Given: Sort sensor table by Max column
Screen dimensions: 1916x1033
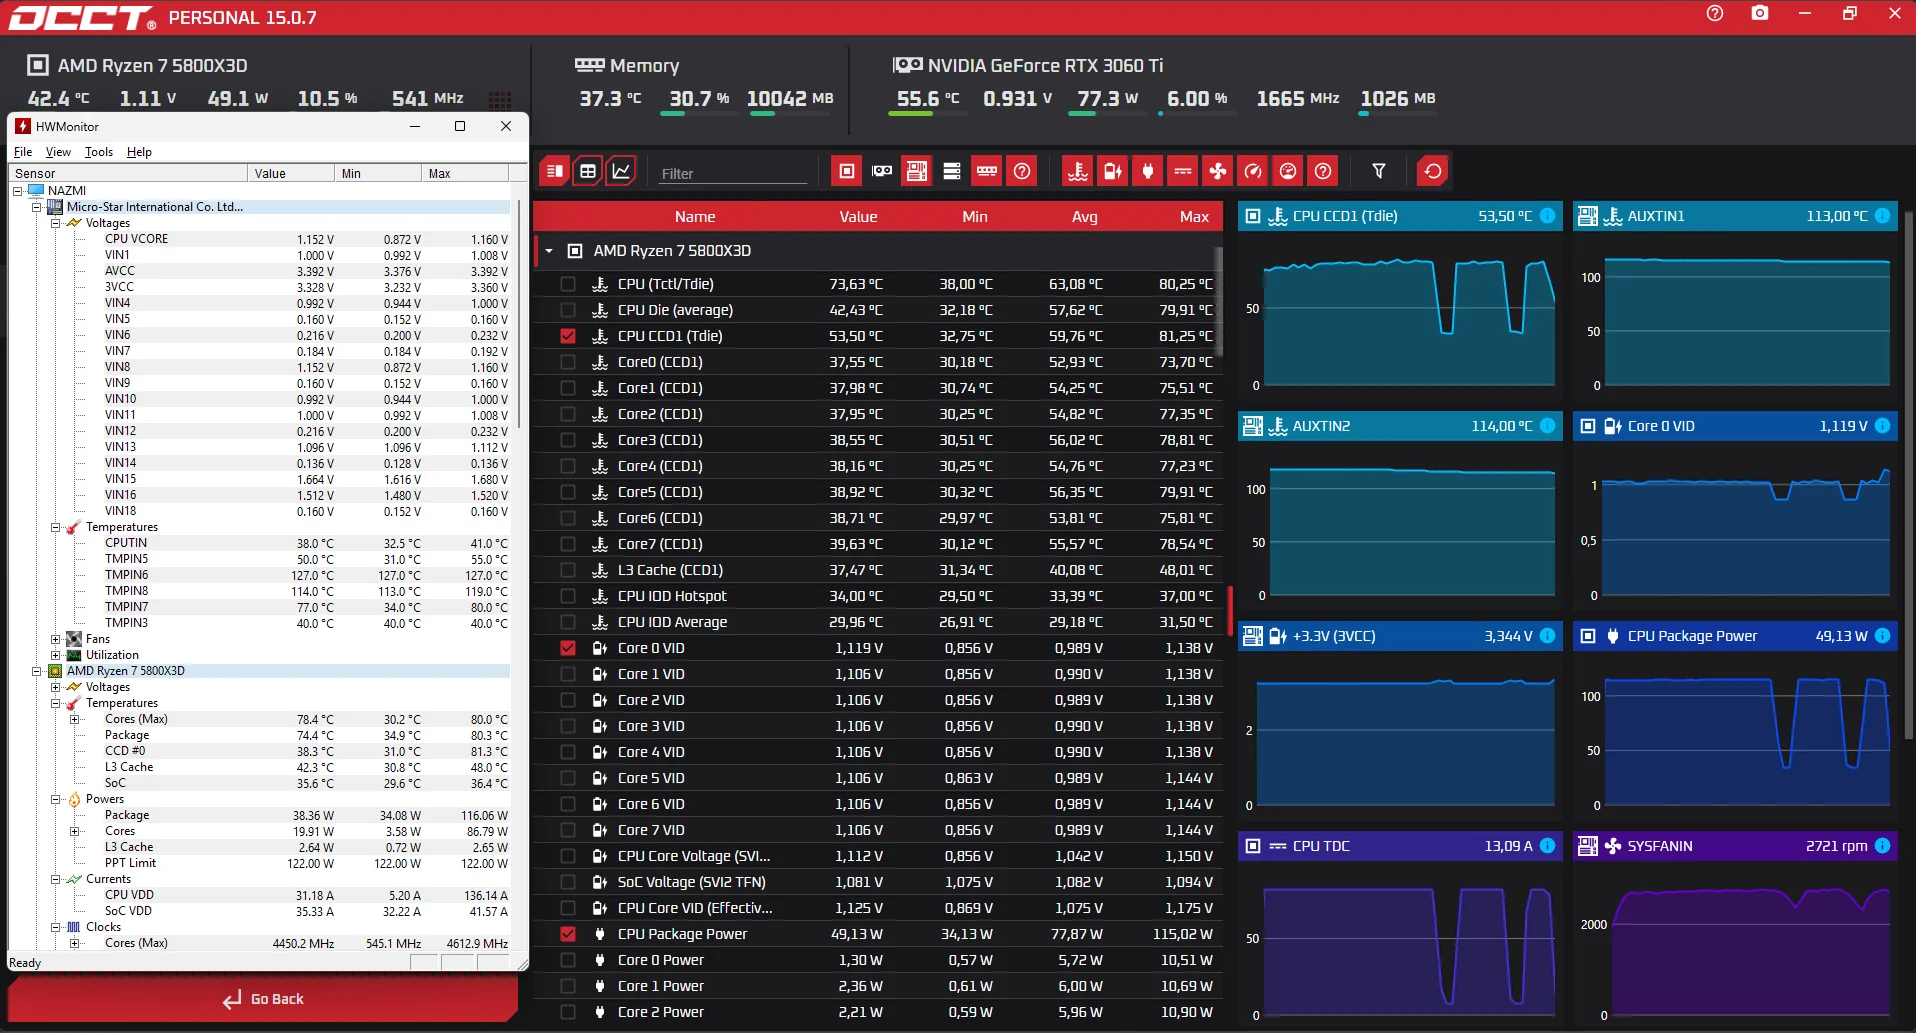Looking at the screenshot, I should (x=1194, y=217).
